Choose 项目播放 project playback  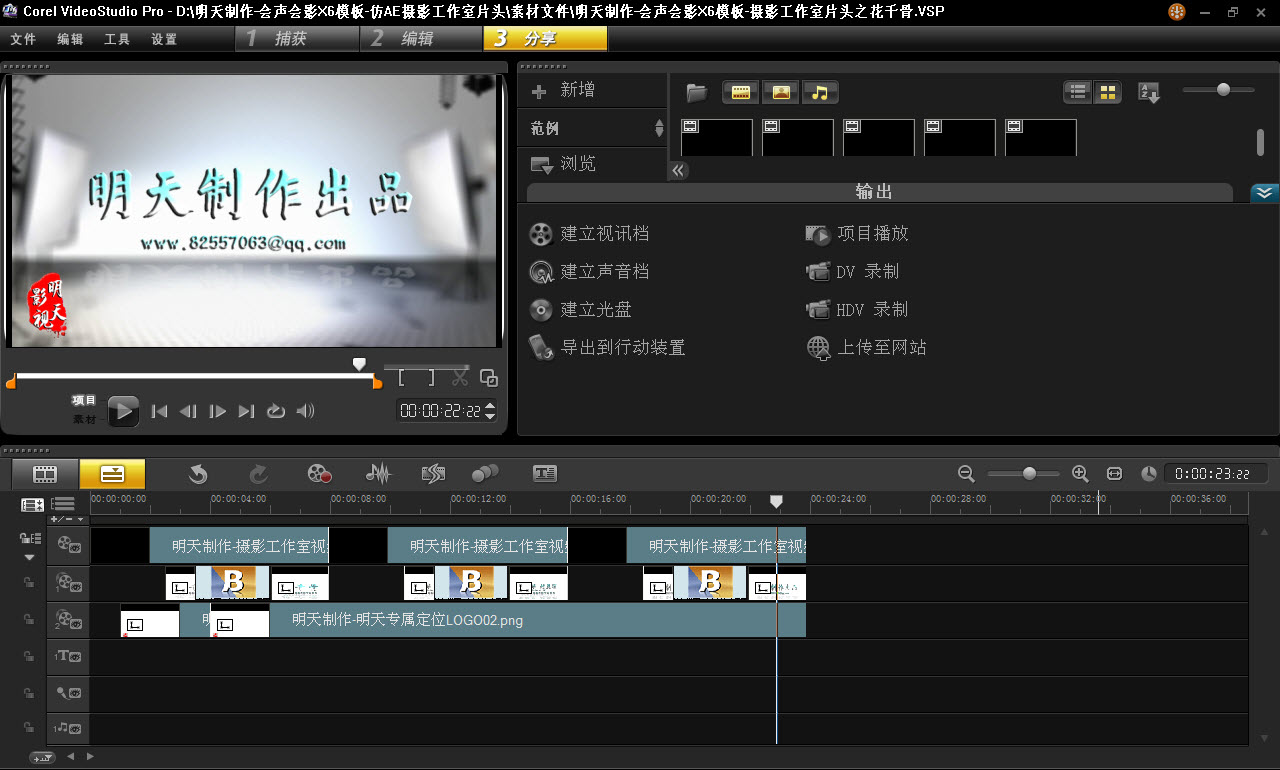[x=858, y=234]
